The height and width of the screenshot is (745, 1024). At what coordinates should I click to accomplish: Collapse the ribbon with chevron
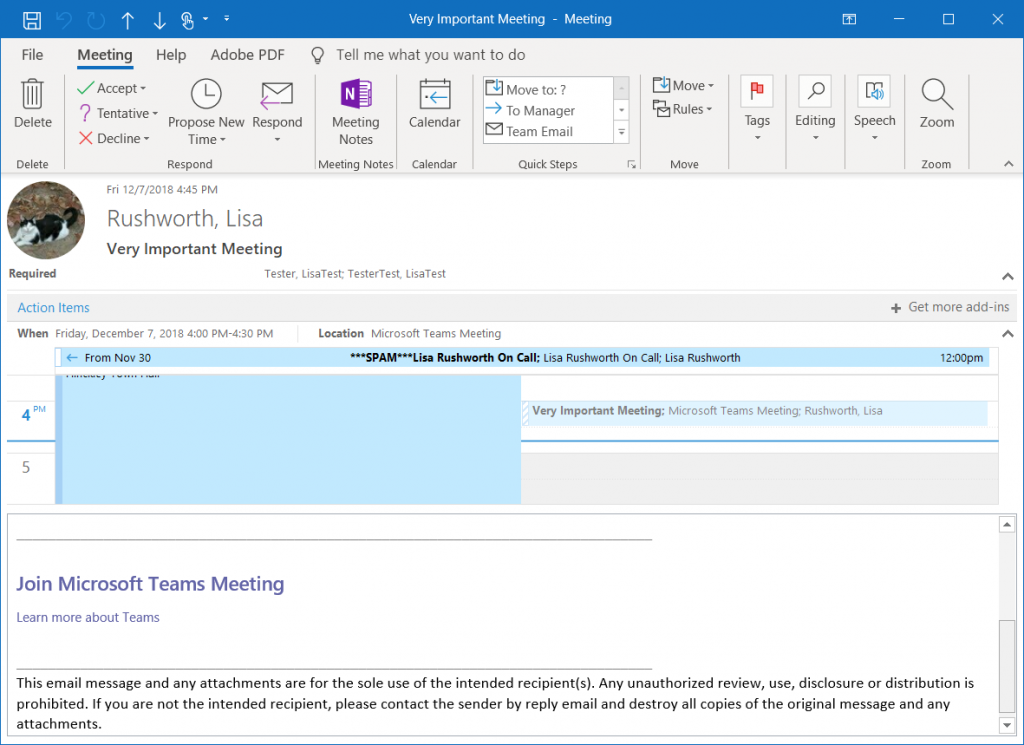tap(1008, 164)
